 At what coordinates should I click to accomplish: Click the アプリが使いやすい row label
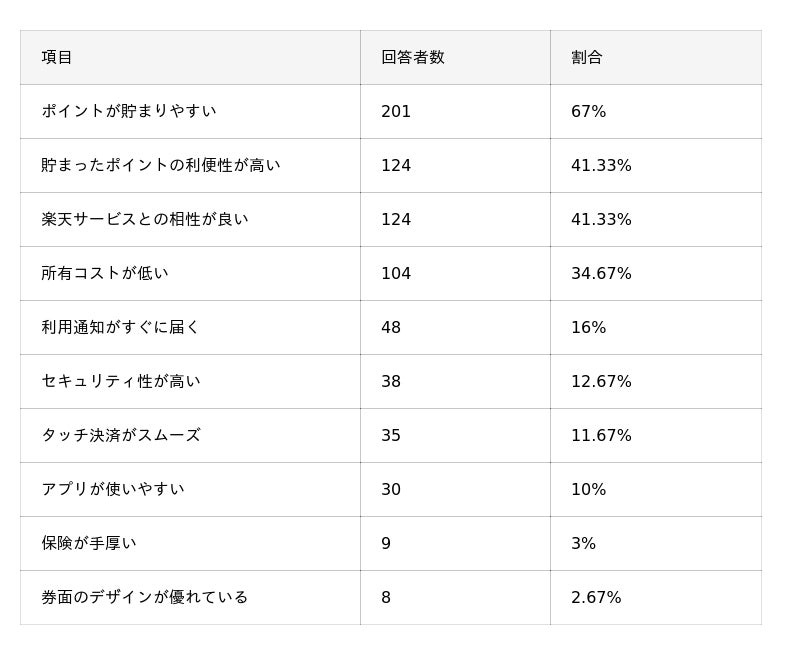coord(112,489)
